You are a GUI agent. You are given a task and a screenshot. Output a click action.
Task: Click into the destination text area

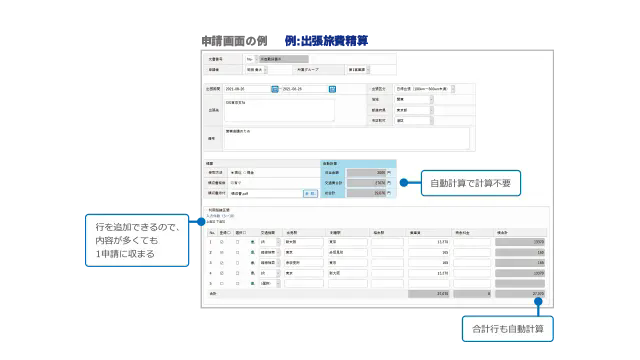279,110
